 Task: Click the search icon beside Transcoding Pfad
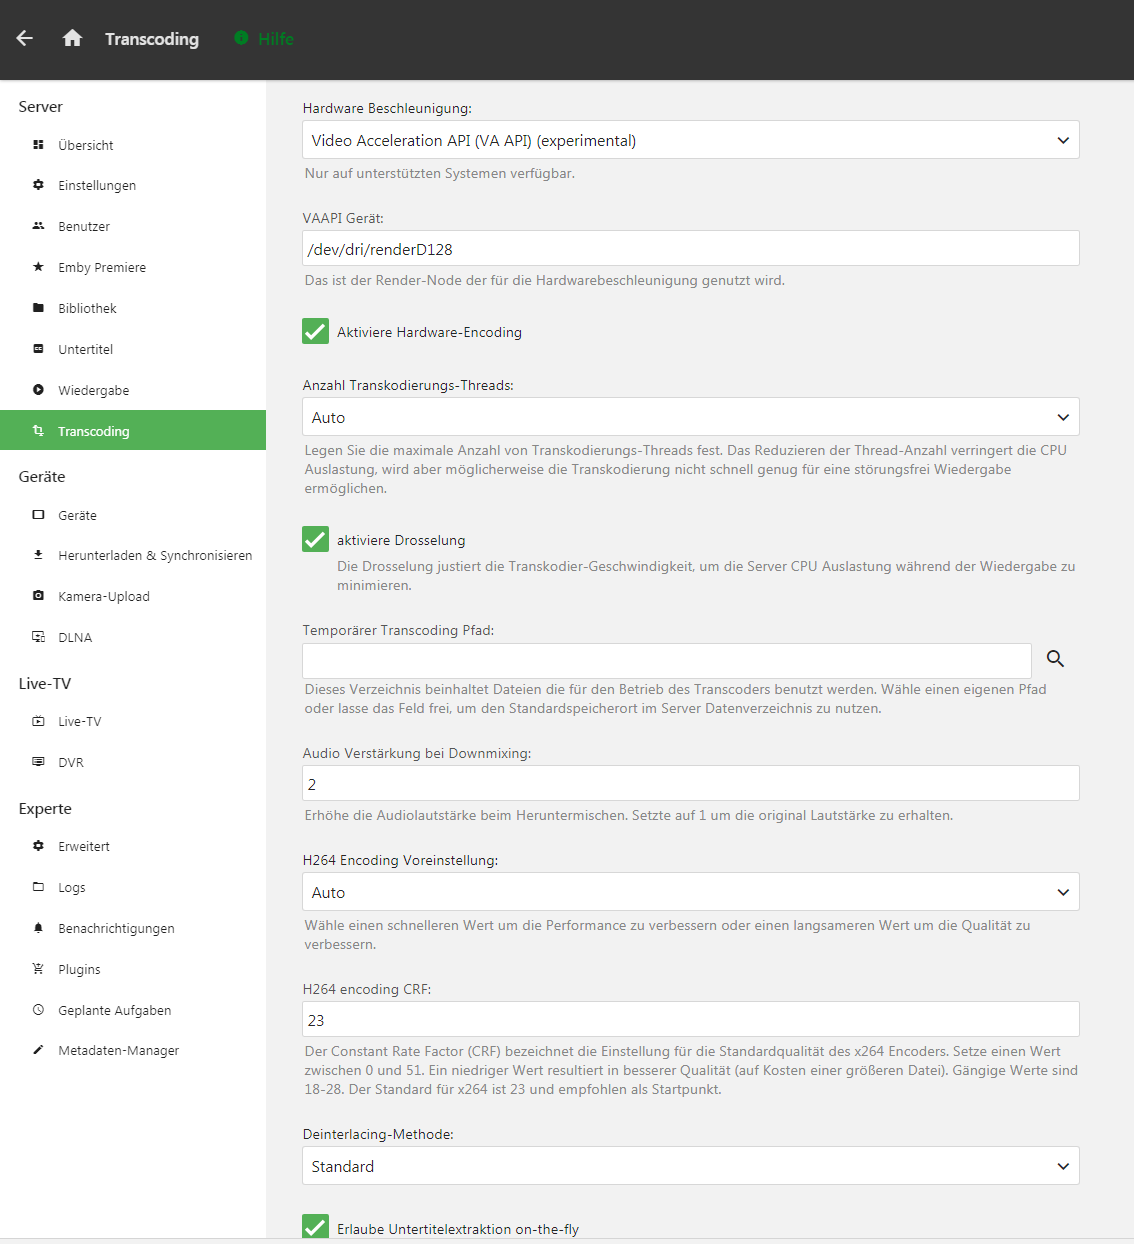point(1055,659)
